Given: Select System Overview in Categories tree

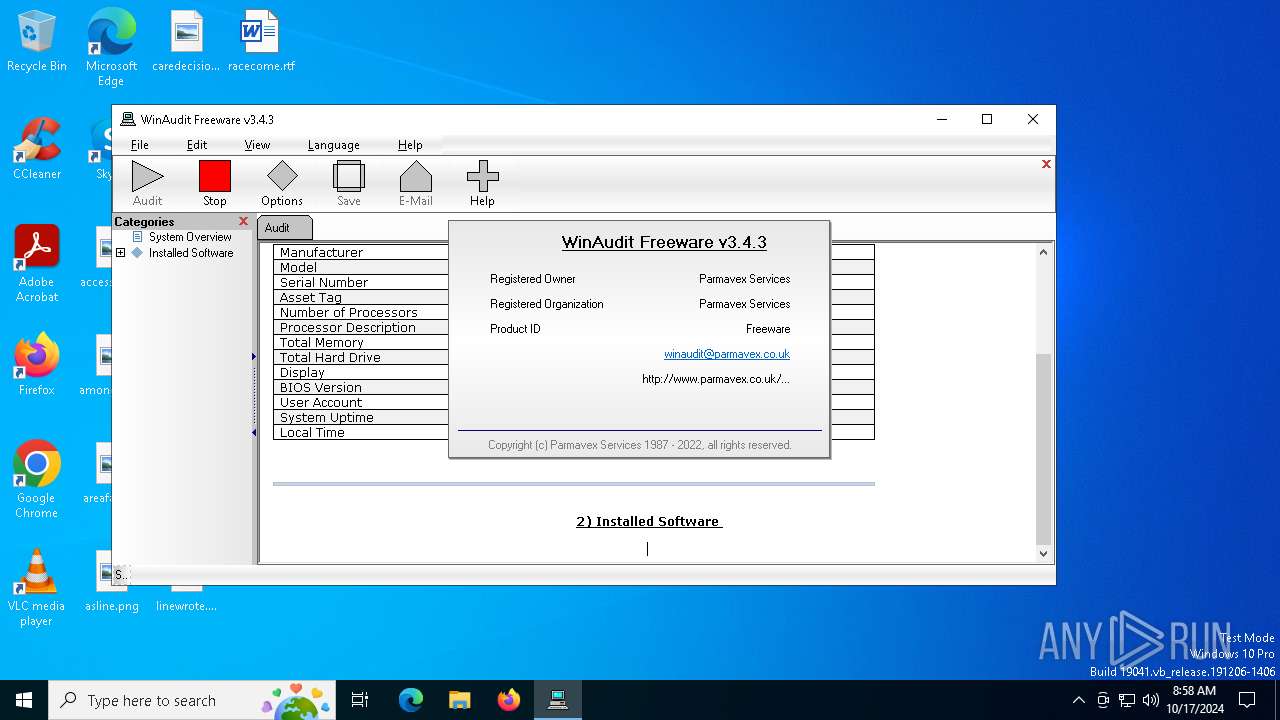Looking at the screenshot, I should click(x=190, y=237).
